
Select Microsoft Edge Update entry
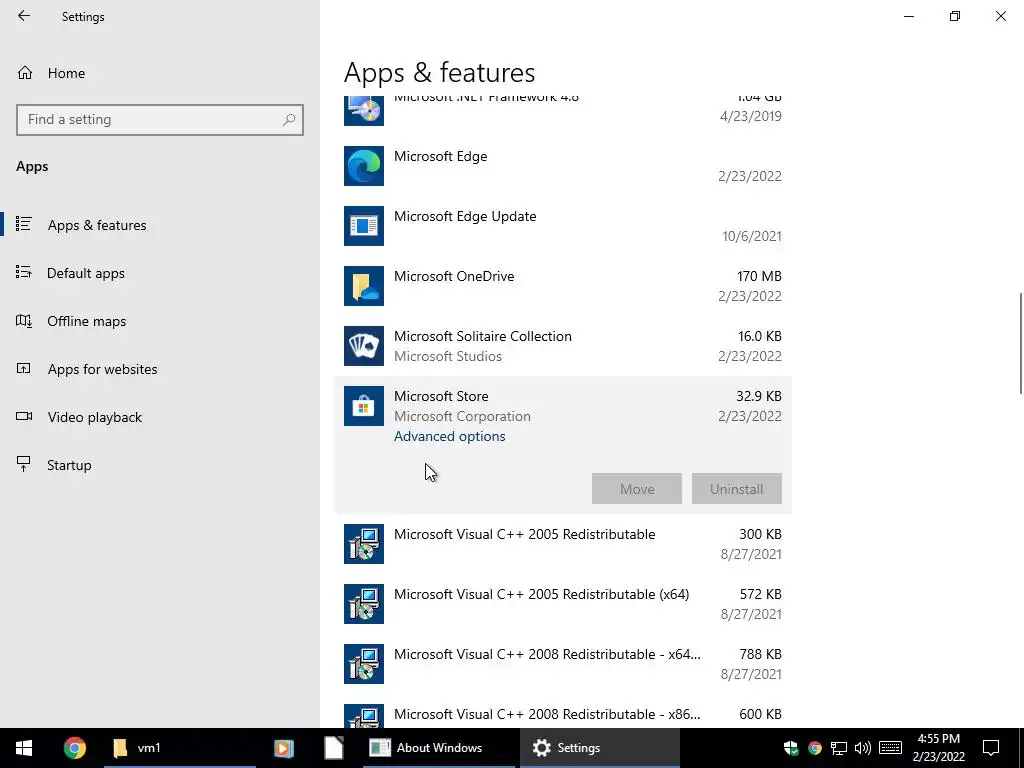(563, 226)
